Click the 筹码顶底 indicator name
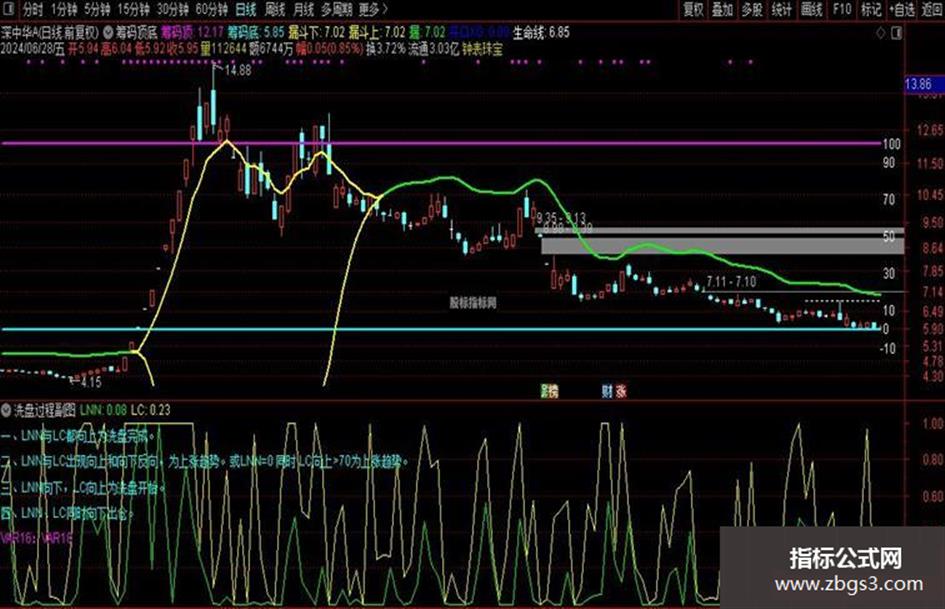Viewport: 945px width, 609px height. click(x=136, y=32)
